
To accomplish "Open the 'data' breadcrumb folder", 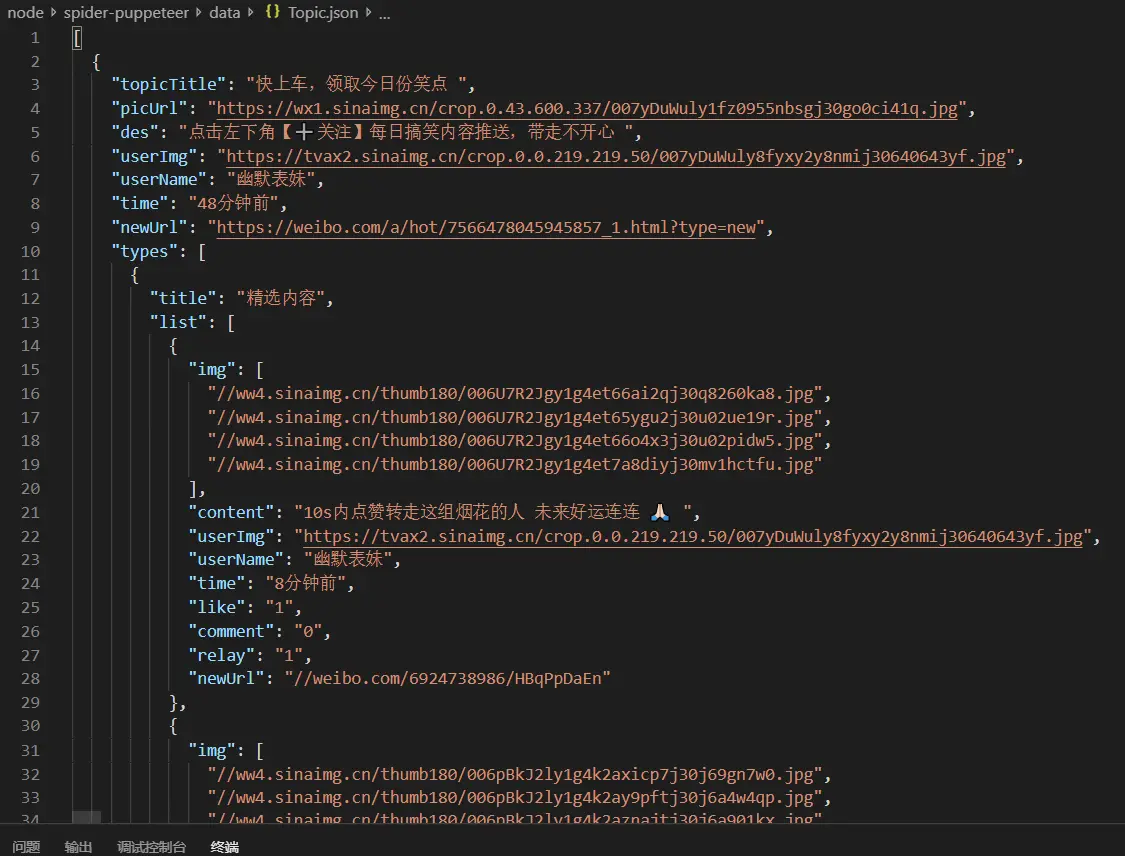I will (225, 12).
